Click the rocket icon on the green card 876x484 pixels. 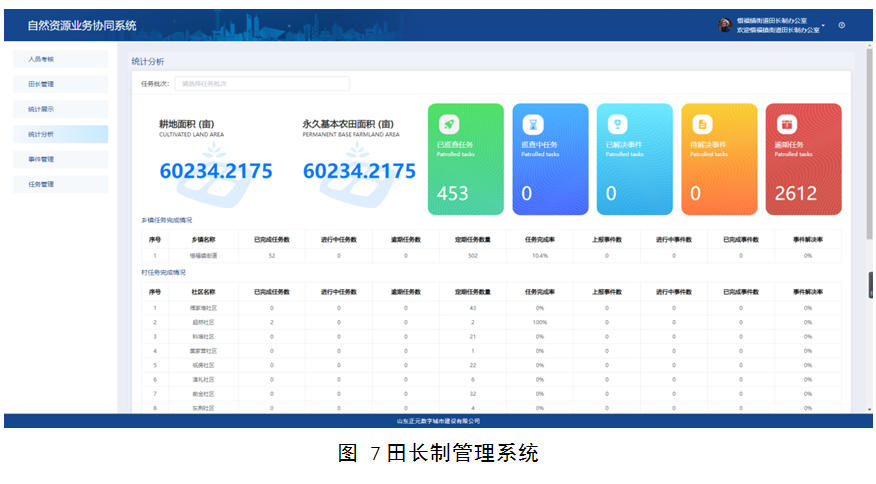449,124
